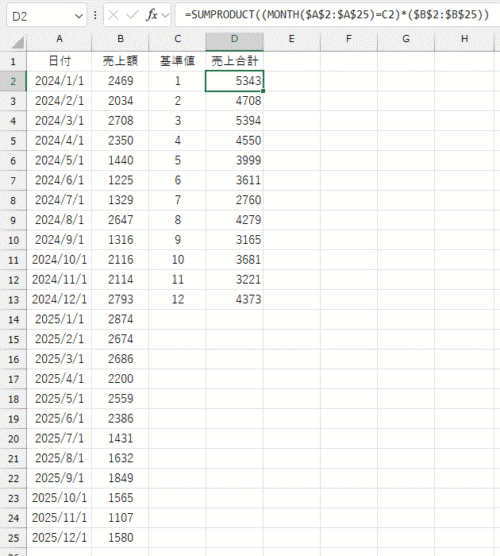Select sales cell with value 2647
This screenshot has width=500, height=556.
[121, 220]
